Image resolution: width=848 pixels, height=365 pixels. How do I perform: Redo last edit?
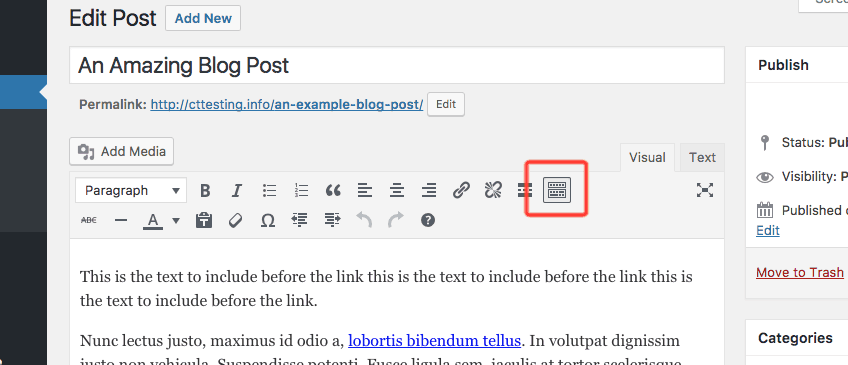click(x=396, y=220)
